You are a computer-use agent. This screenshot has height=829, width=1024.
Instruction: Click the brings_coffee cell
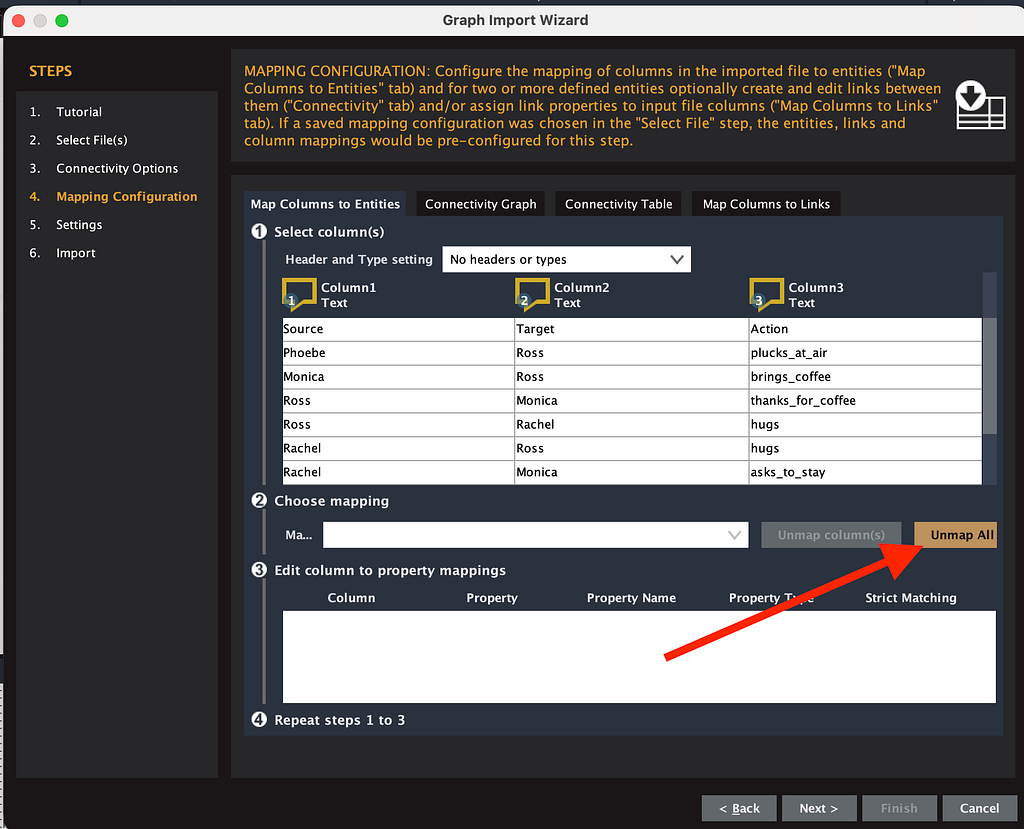(865, 377)
